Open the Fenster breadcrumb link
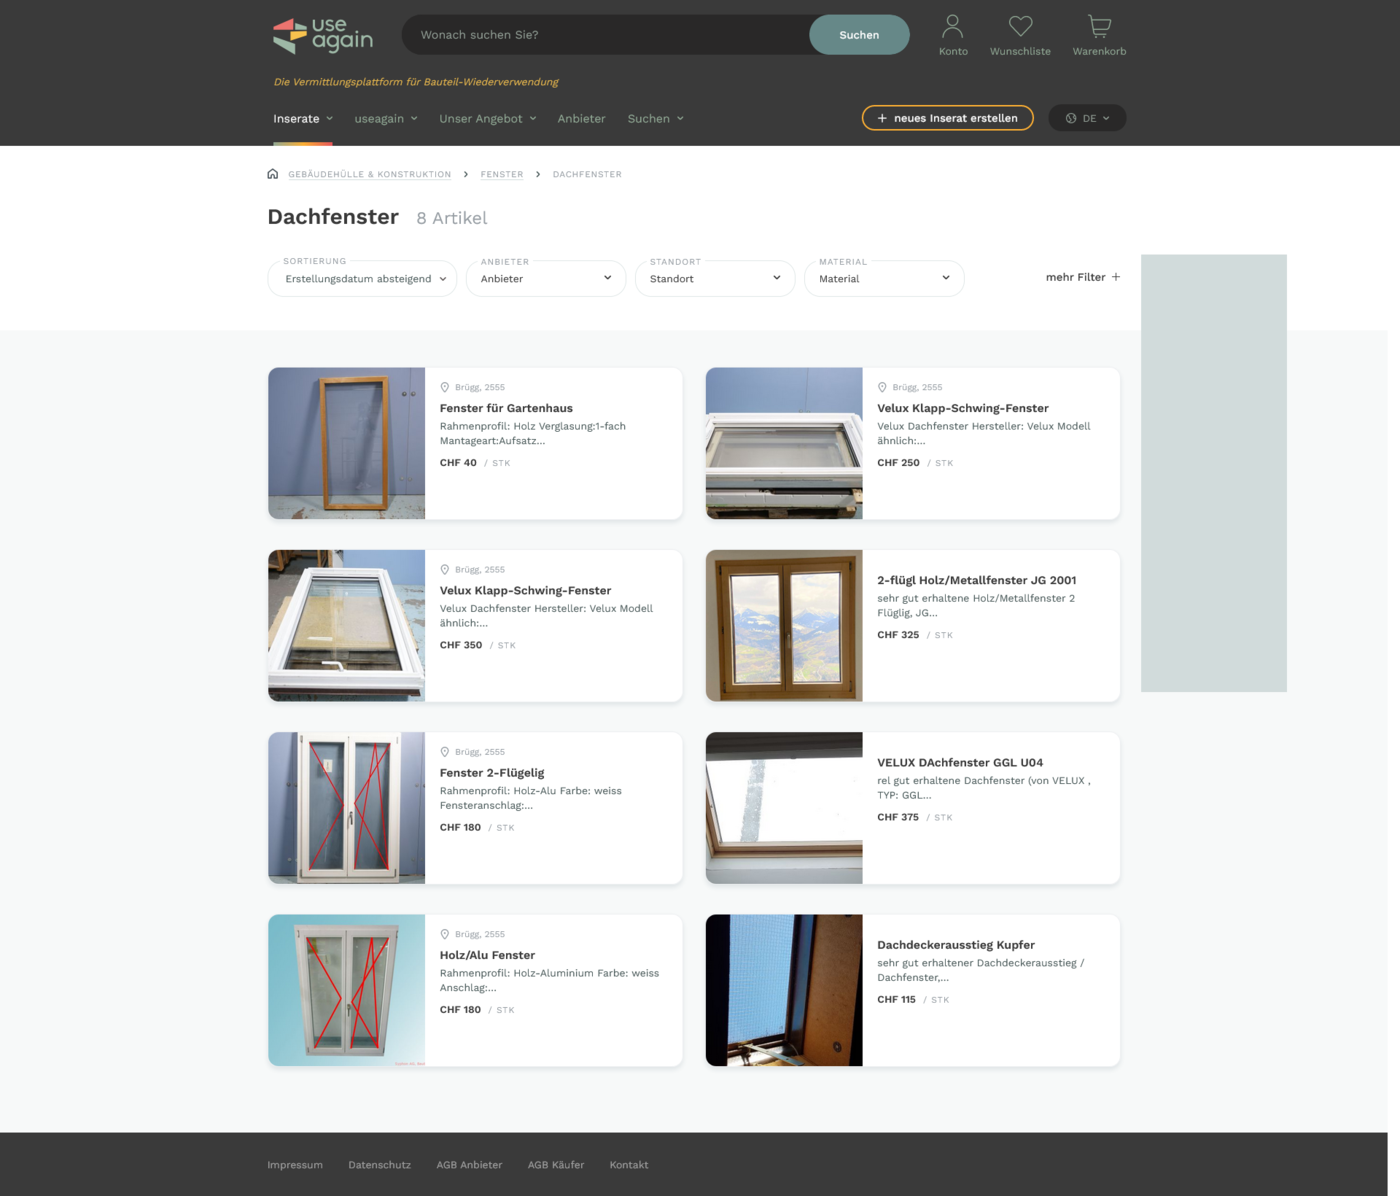The image size is (1400, 1196). click(501, 174)
